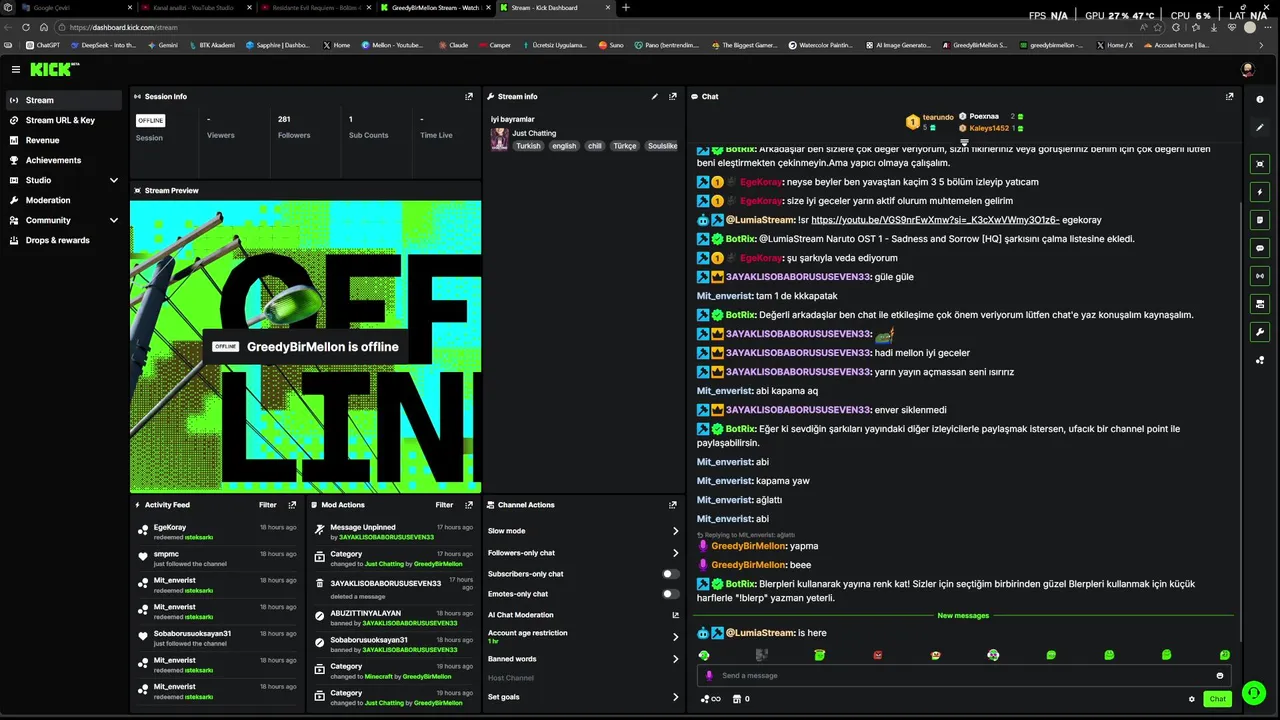Click tearundo in the chat leaderboard
The image size is (1280, 720).
(x=938, y=117)
